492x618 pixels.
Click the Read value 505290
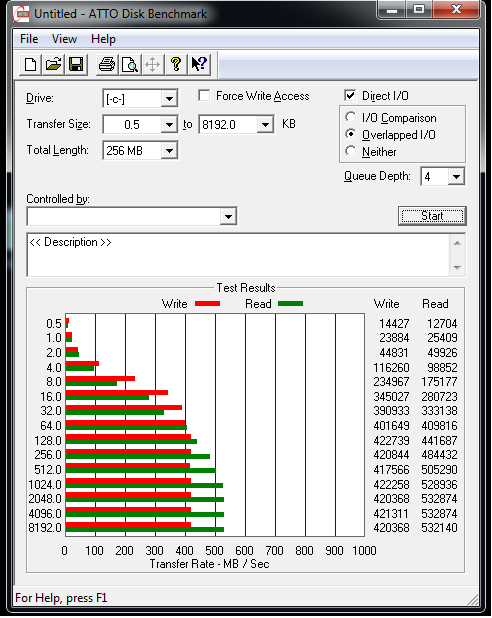[x=439, y=469]
